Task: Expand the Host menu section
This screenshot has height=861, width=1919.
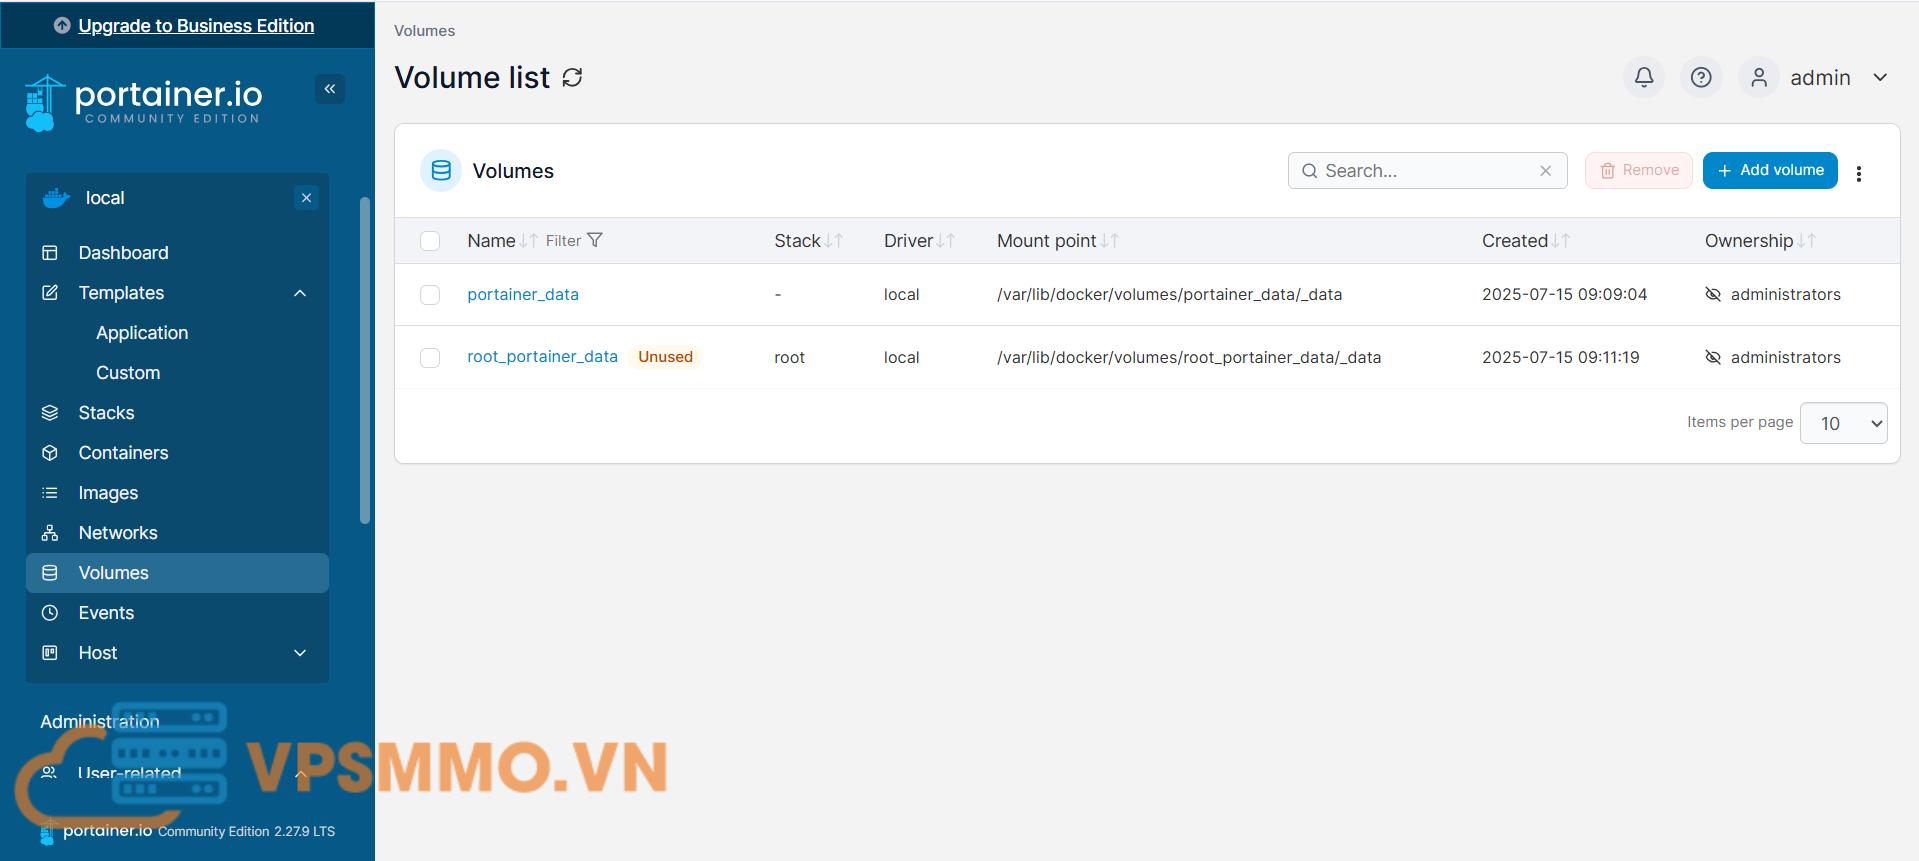Action: (300, 653)
